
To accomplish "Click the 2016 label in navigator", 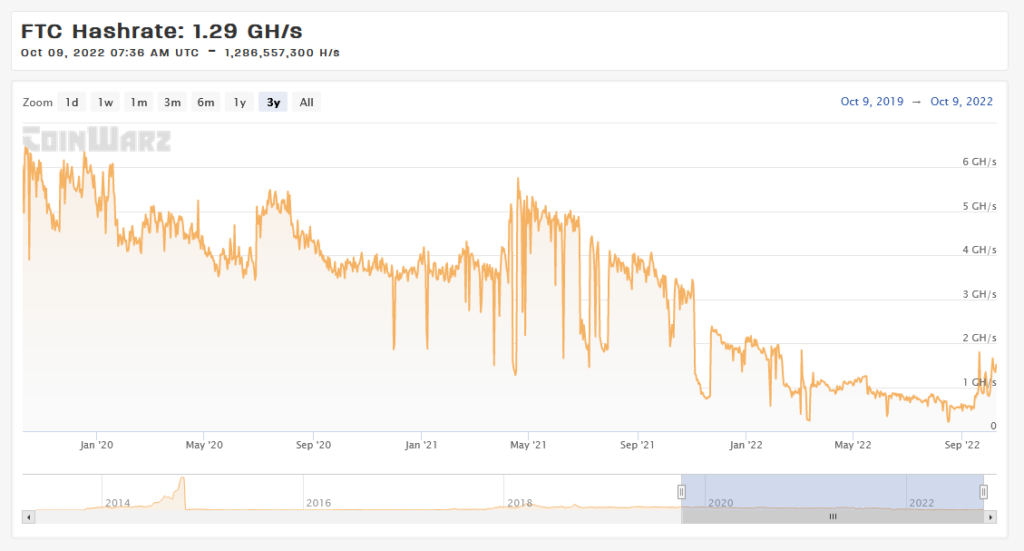I will tap(319, 503).
